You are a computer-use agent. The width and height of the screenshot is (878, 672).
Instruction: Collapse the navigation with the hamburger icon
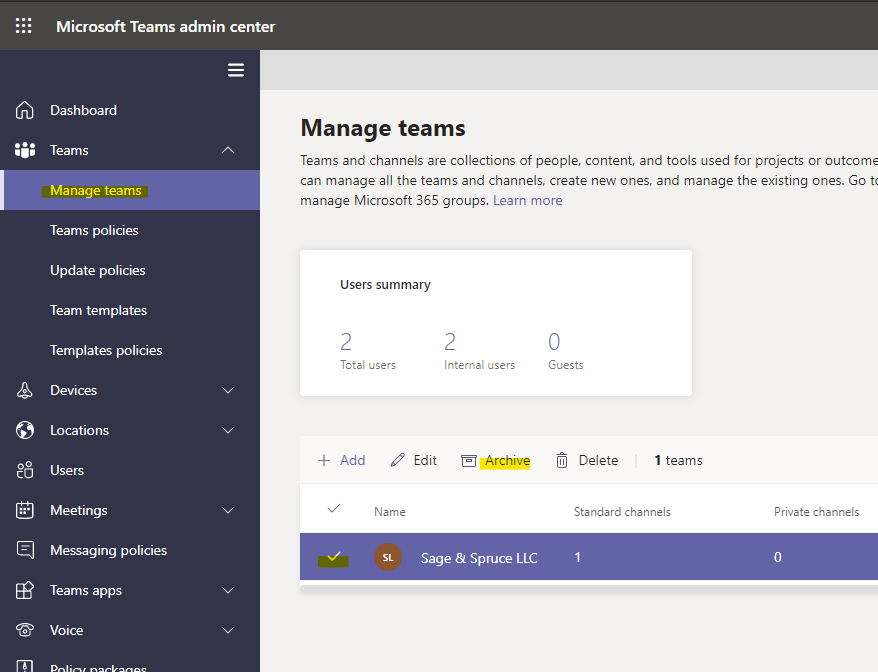click(x=236, y=70)
